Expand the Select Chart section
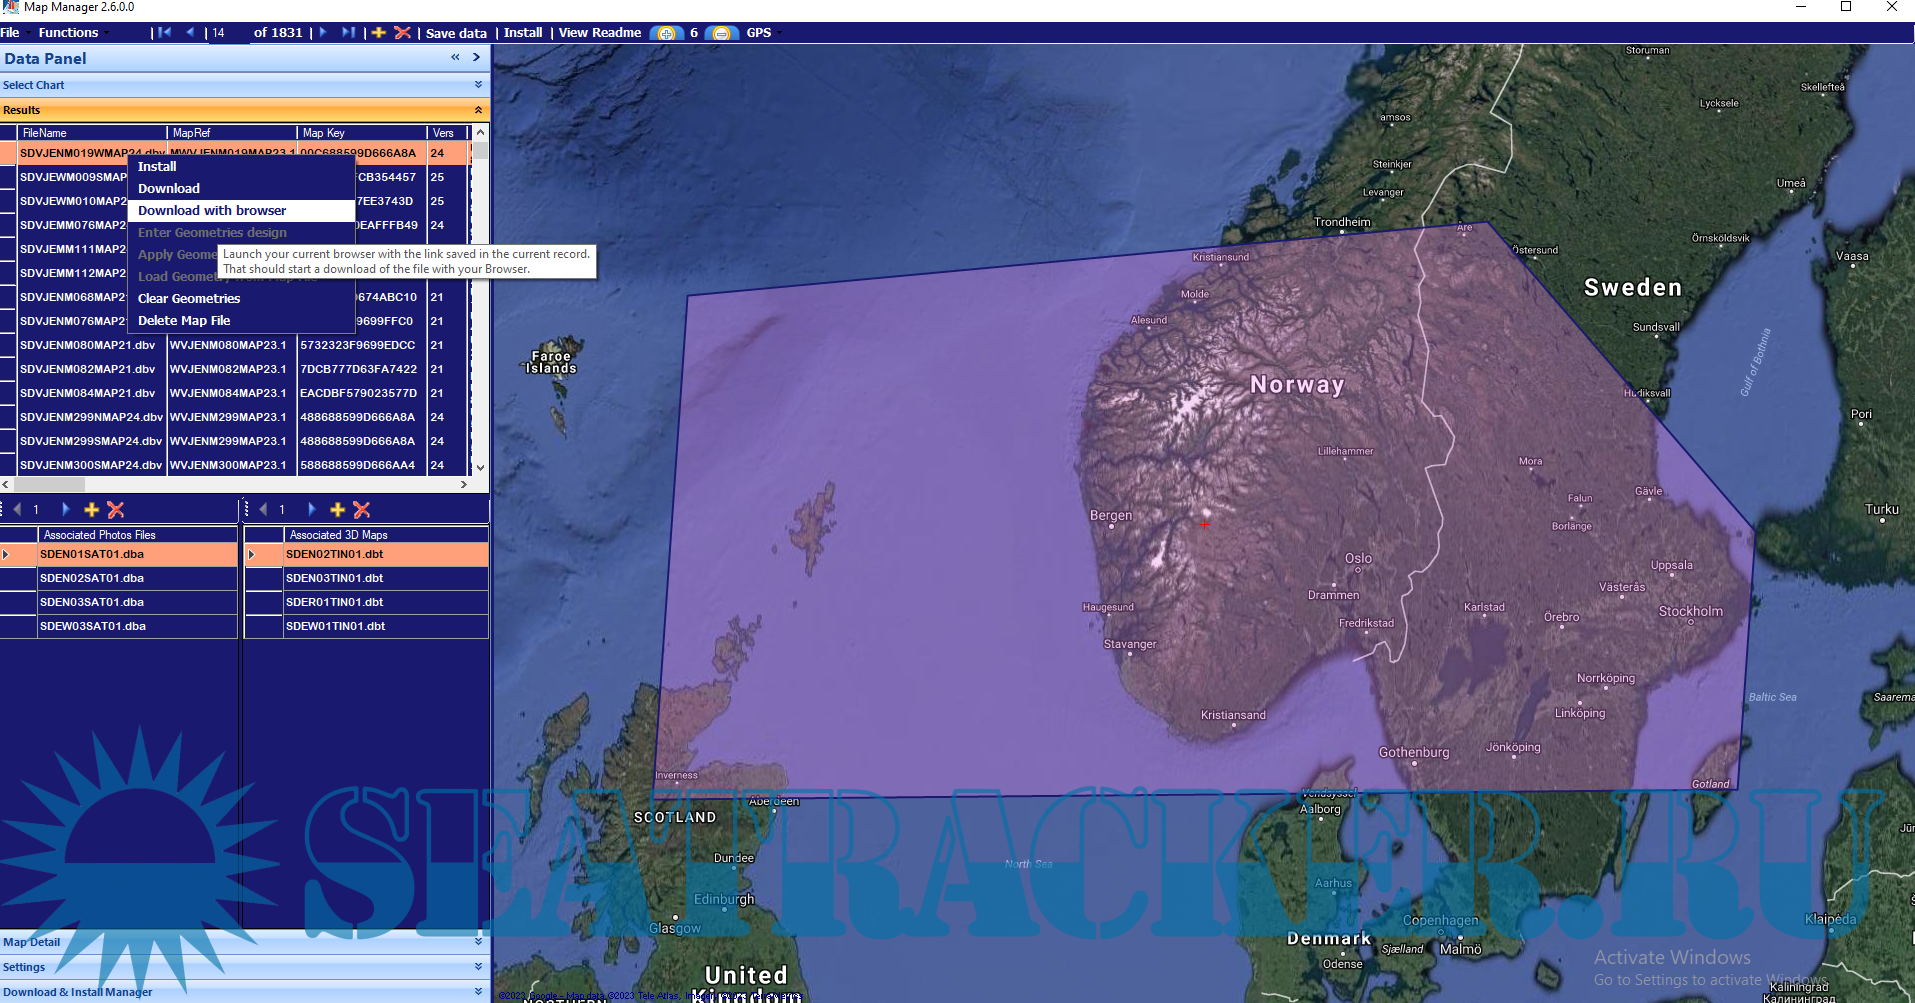The height and width of the screenshot is (1003, 1915). (x=478, y=85)
